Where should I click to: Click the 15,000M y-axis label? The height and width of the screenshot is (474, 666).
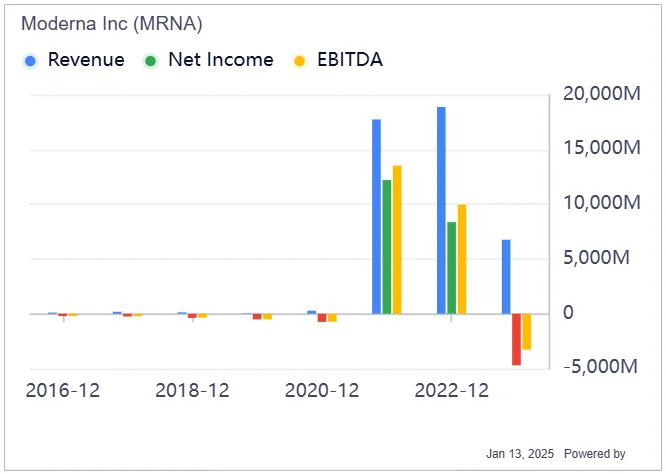[601, 147]
